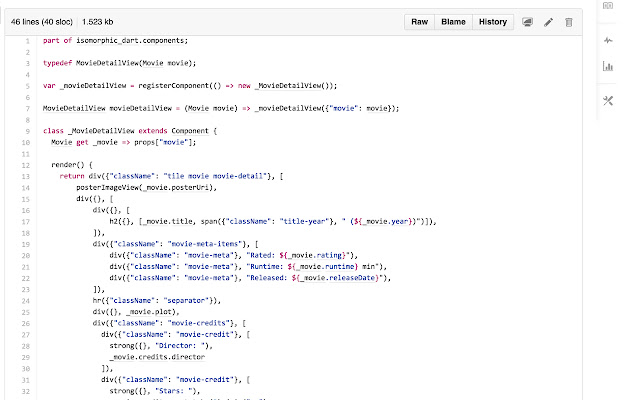Select line number 1
Screen dimensions: 640x400
tap(28, 41)
